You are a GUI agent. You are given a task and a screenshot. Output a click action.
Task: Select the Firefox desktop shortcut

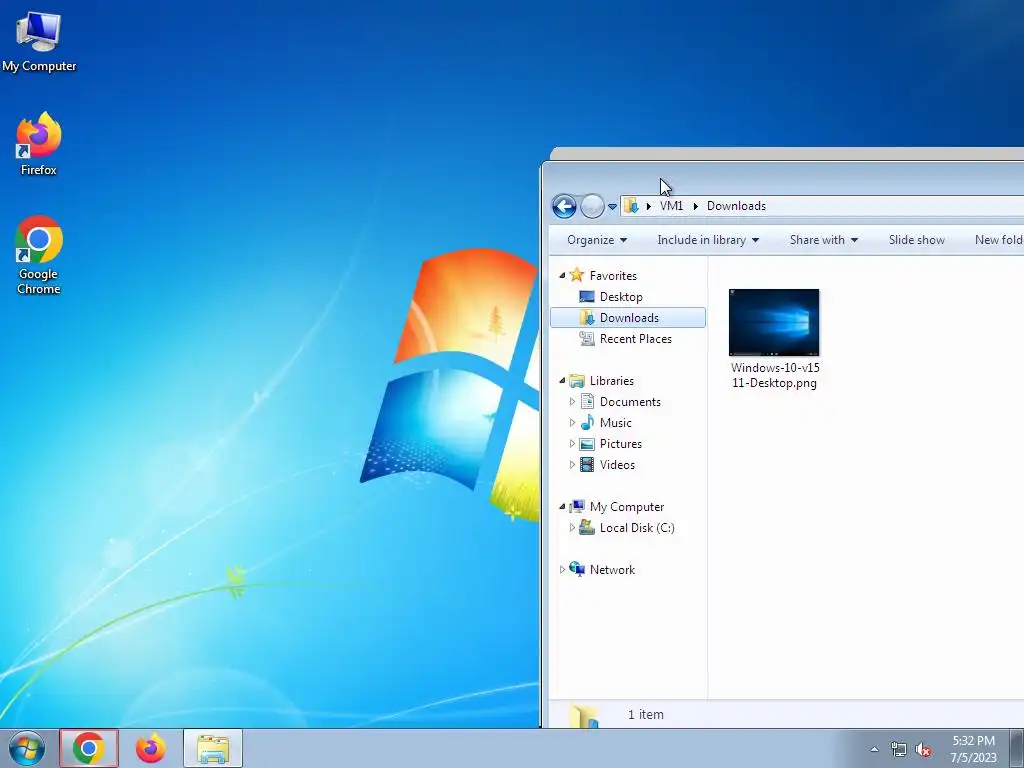39,144
